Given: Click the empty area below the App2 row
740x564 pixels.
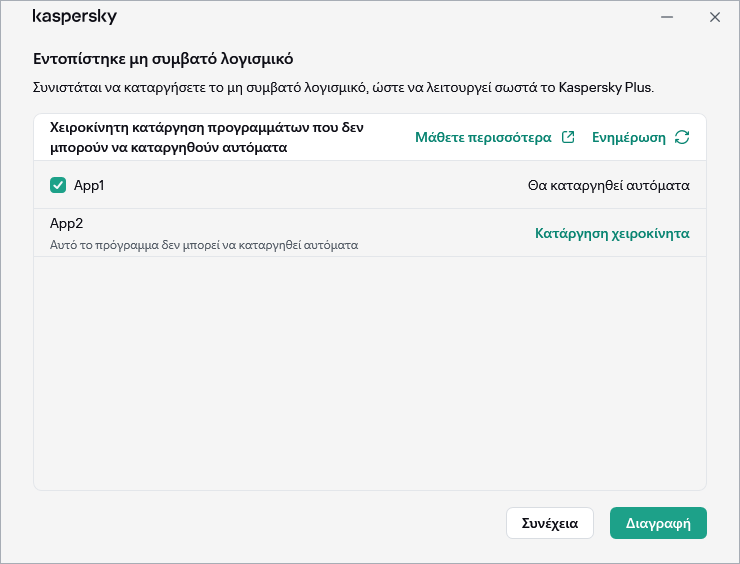Looking at the screenshot, I should [x=370, y=370].
